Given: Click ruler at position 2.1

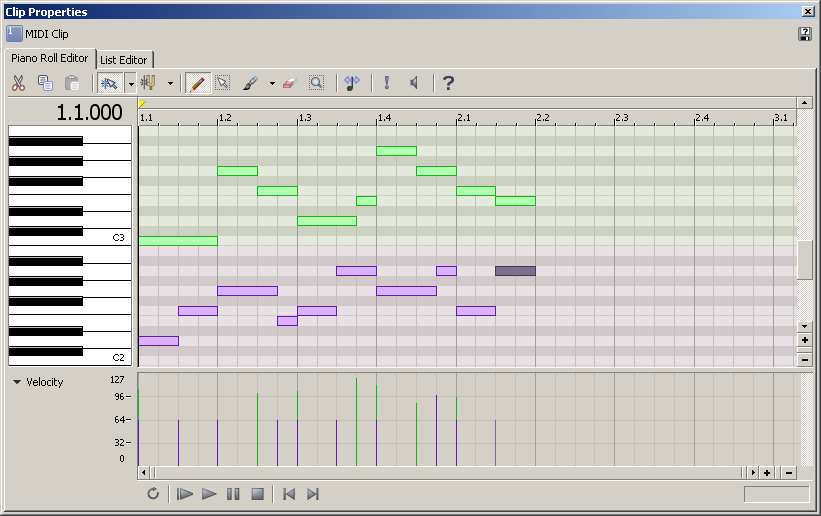Looking at the screenshot, I should [x=463, y=118].
